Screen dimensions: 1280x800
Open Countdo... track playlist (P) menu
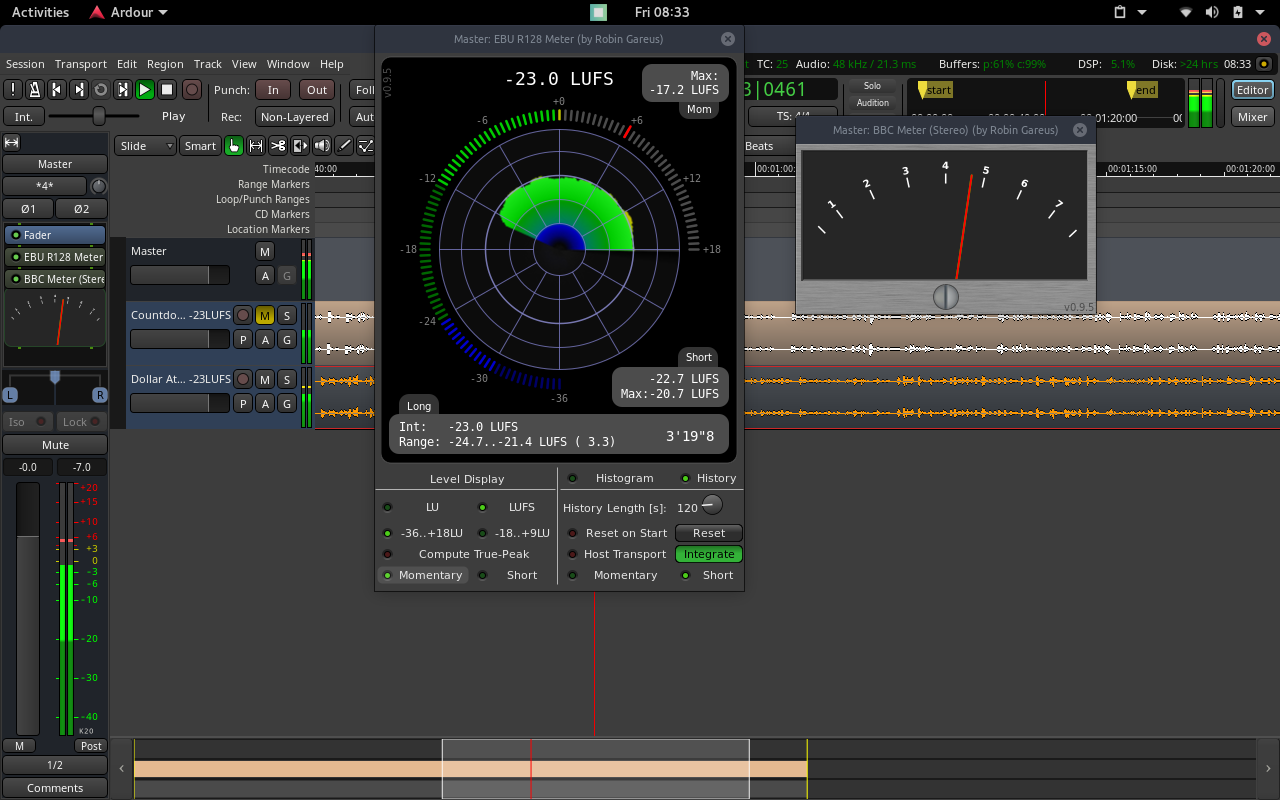[x=242, y=339]
